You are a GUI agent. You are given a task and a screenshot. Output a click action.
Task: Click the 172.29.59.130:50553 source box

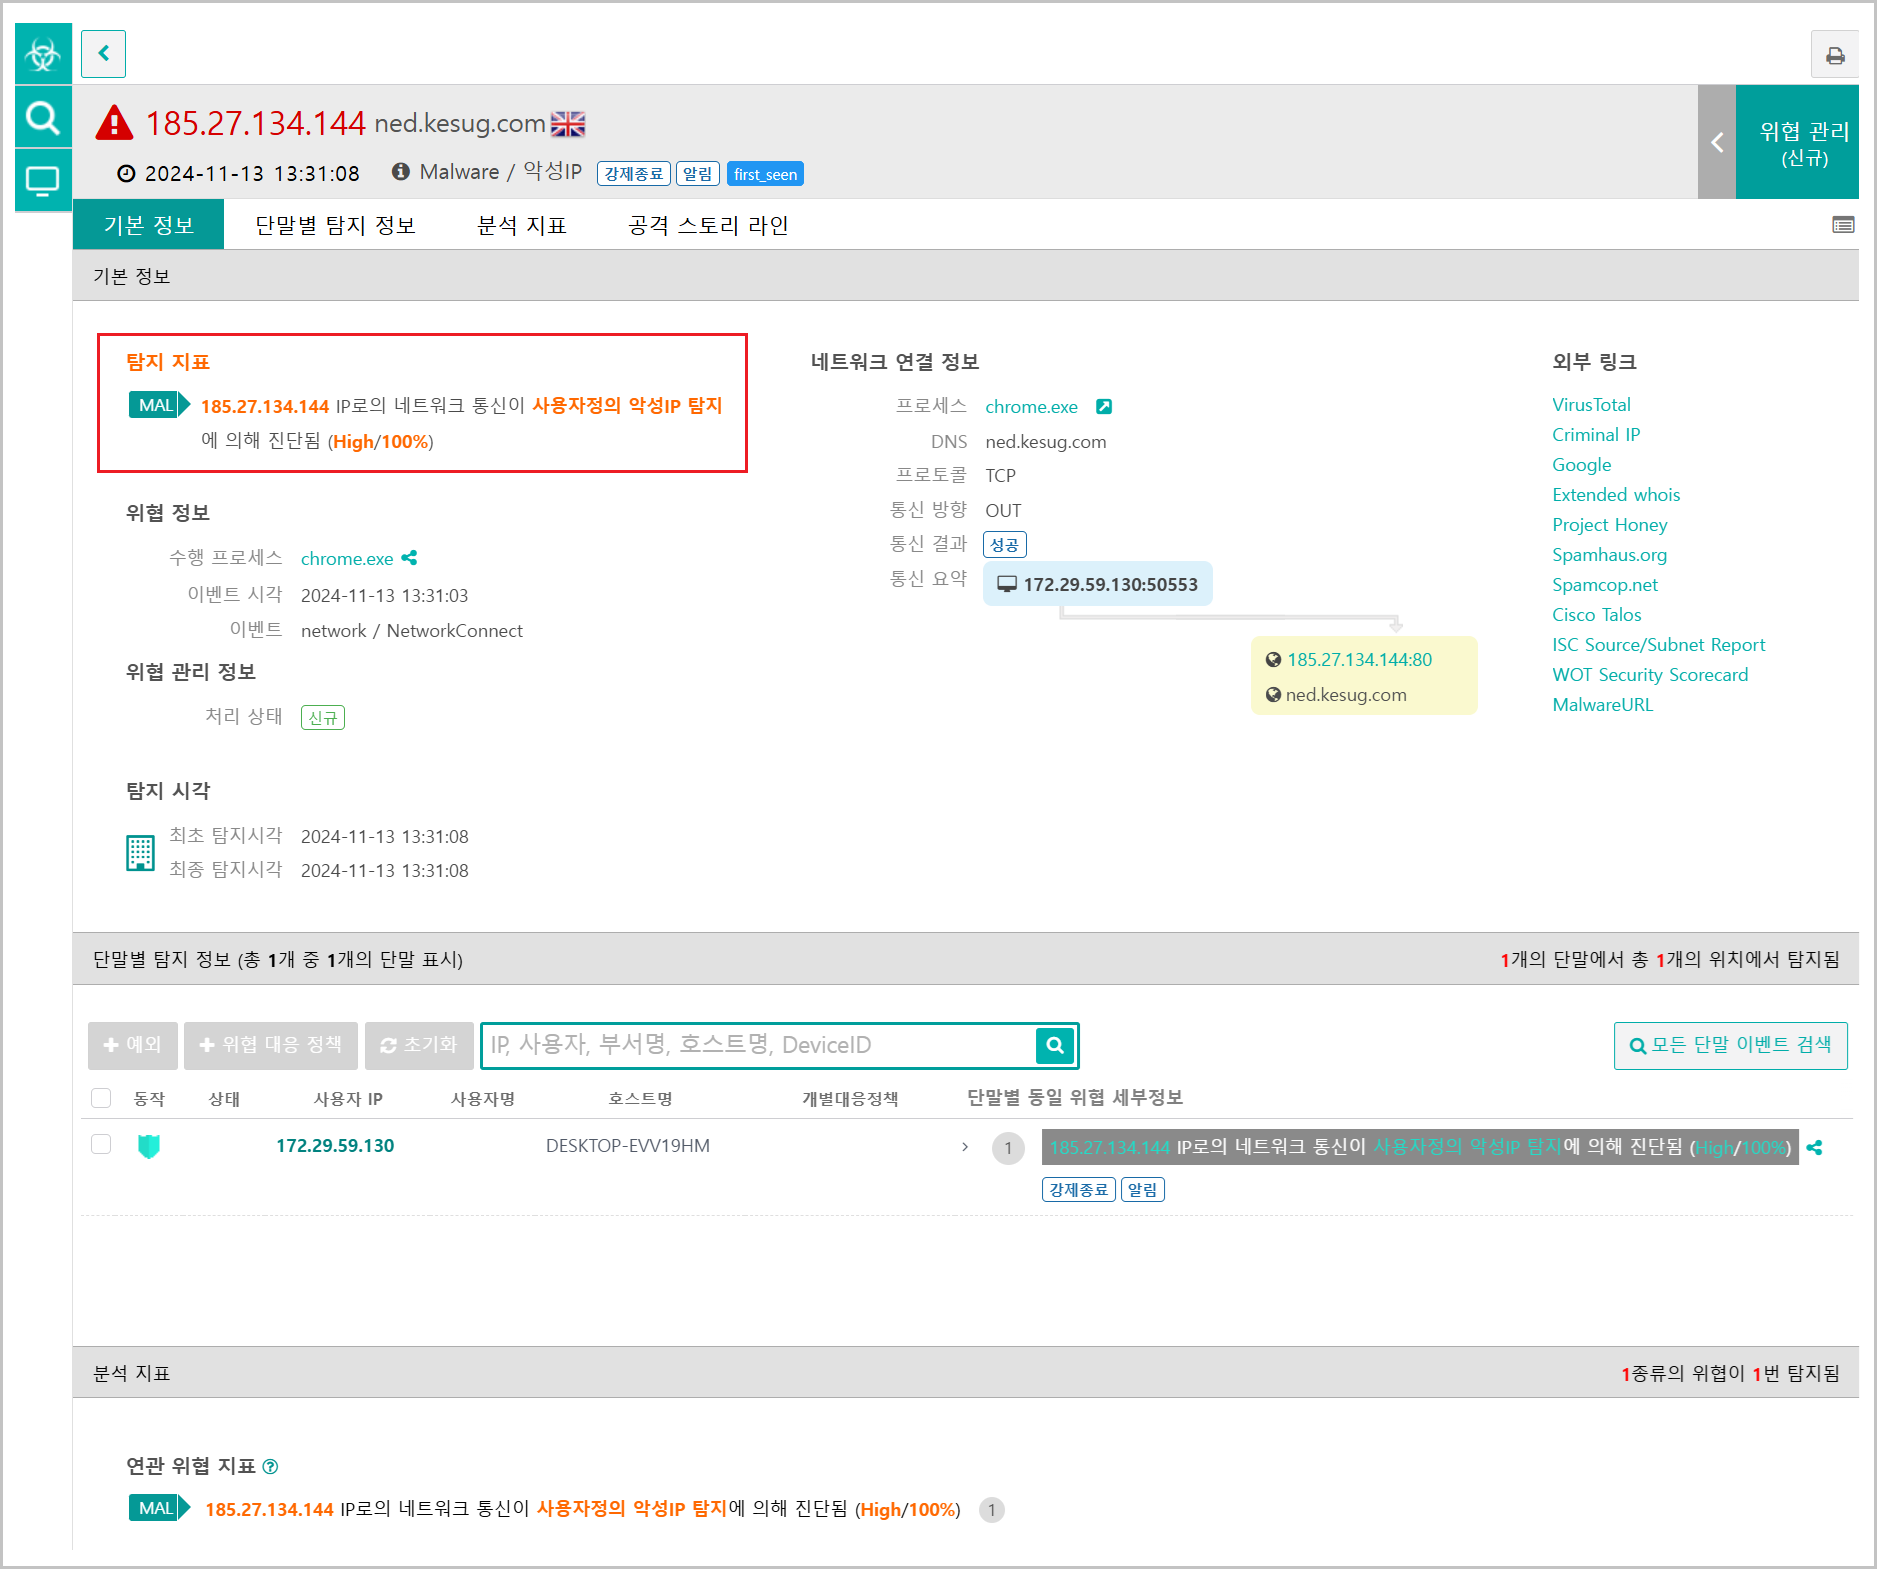[1098, 584]
